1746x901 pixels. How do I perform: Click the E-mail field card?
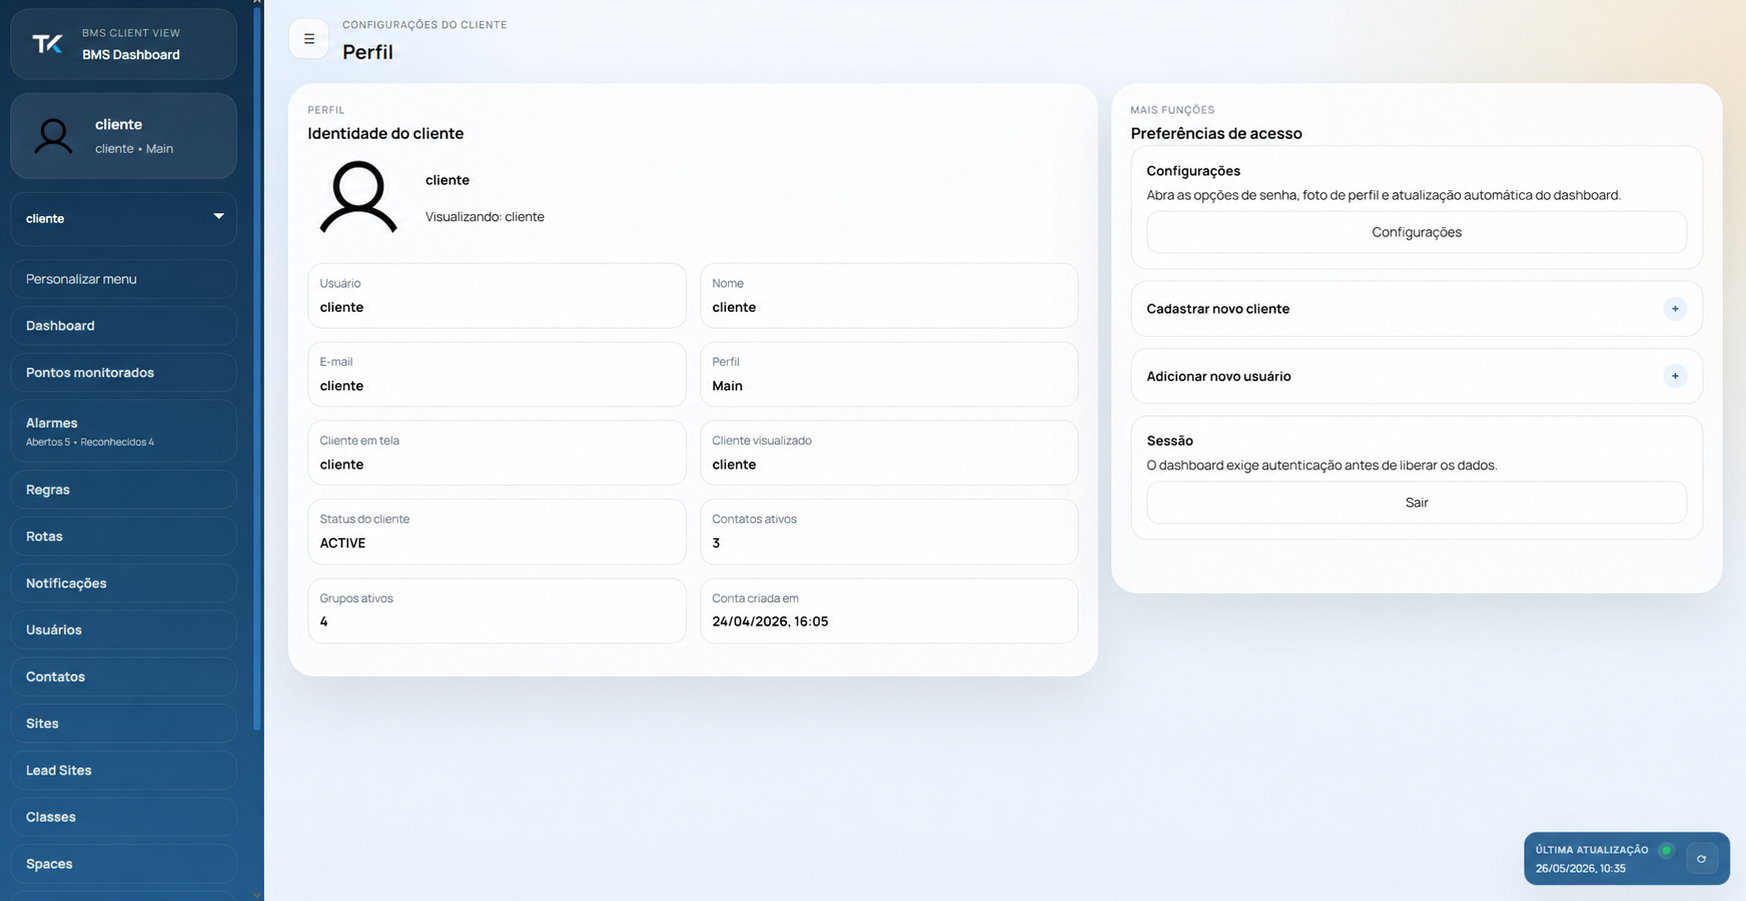[x=497, y=374]
